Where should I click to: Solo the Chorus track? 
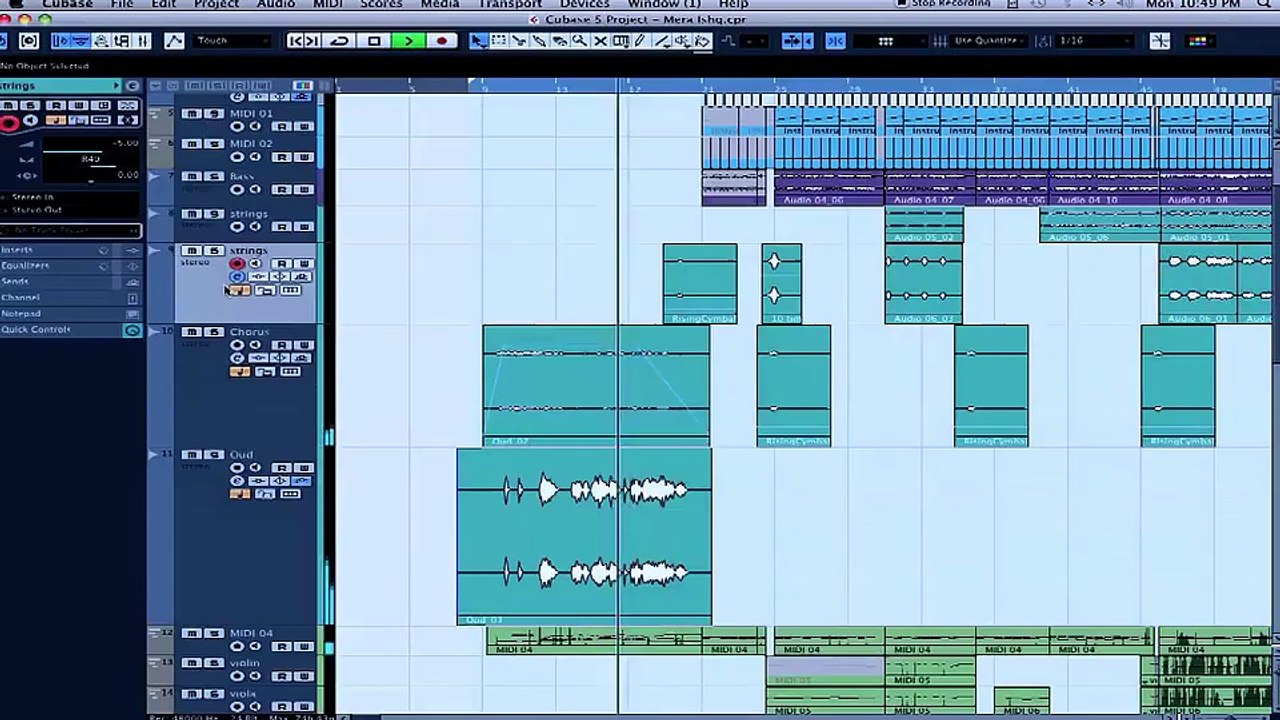213,332
